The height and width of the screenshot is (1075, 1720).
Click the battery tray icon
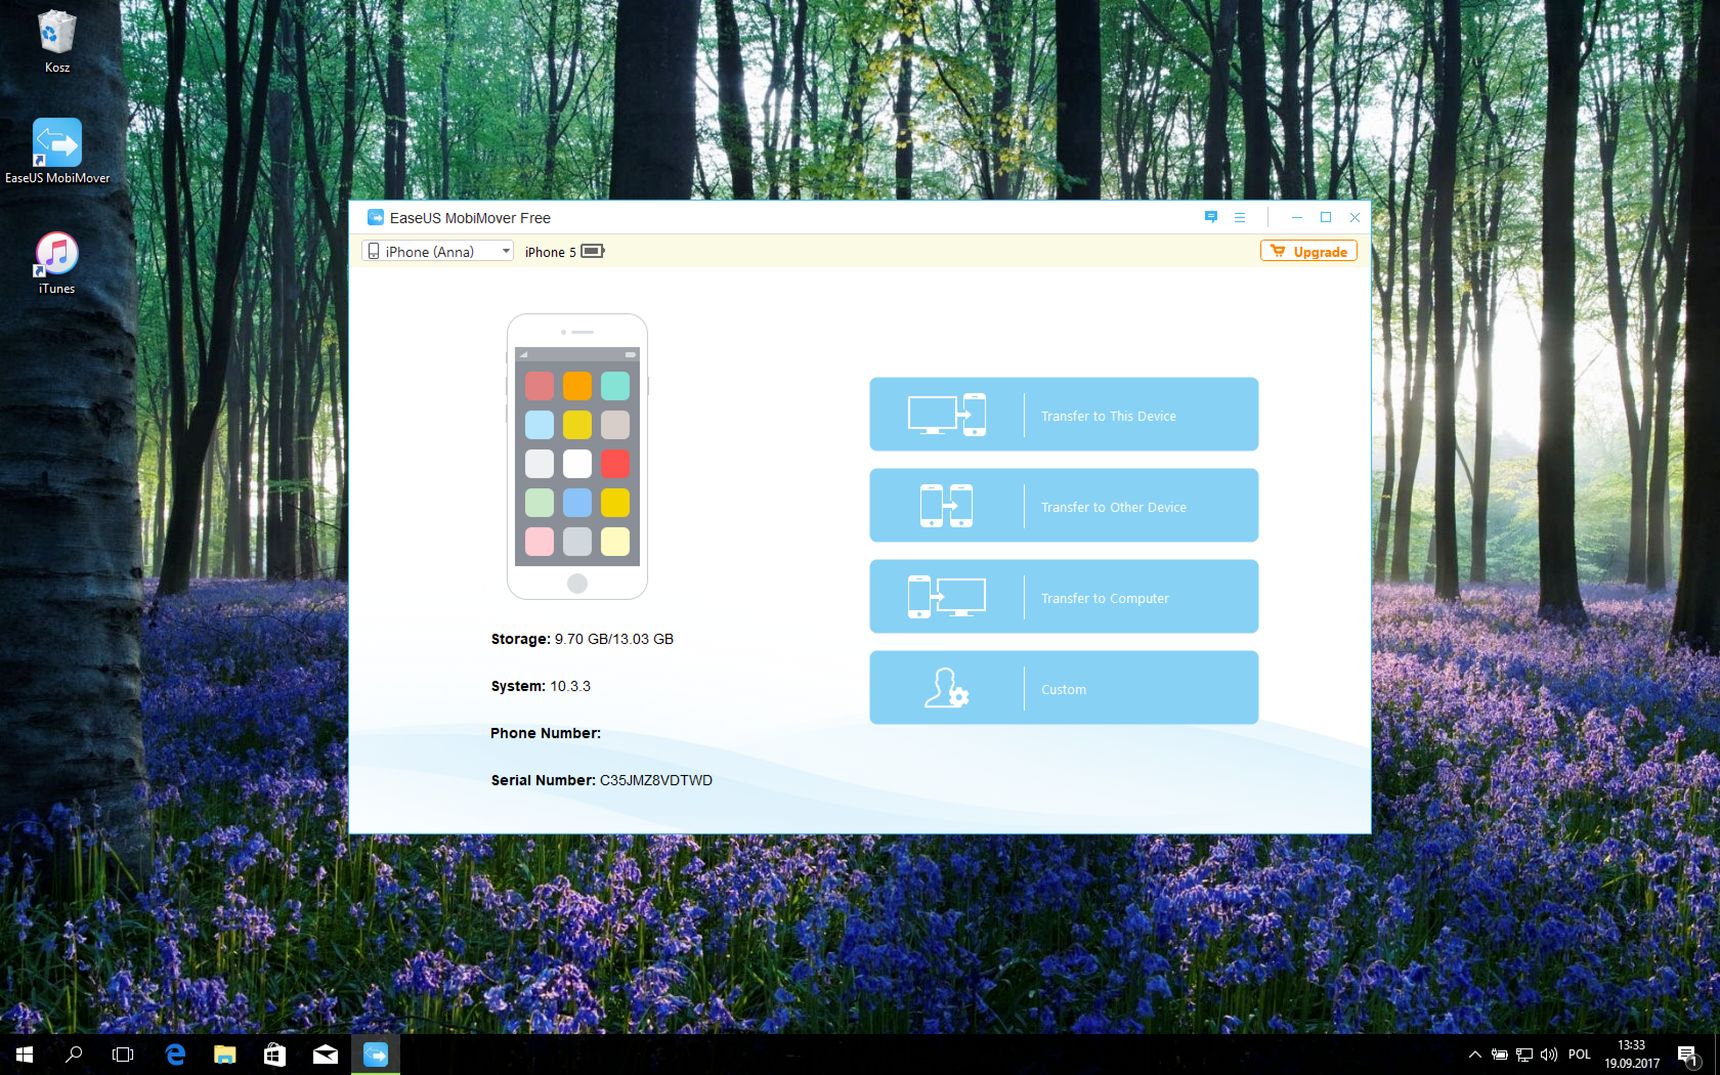pyautogui.click(x=1499, y=1054)
